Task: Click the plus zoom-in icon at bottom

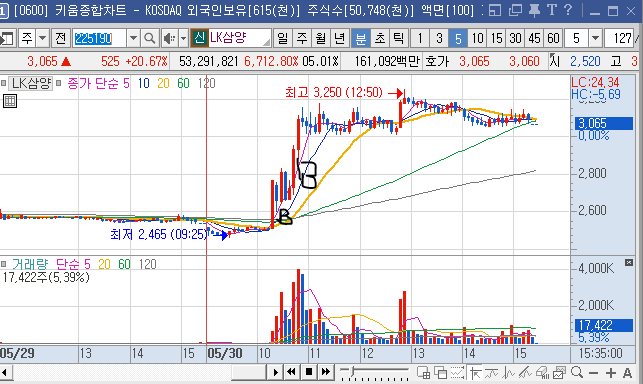Action: (610, 373)
